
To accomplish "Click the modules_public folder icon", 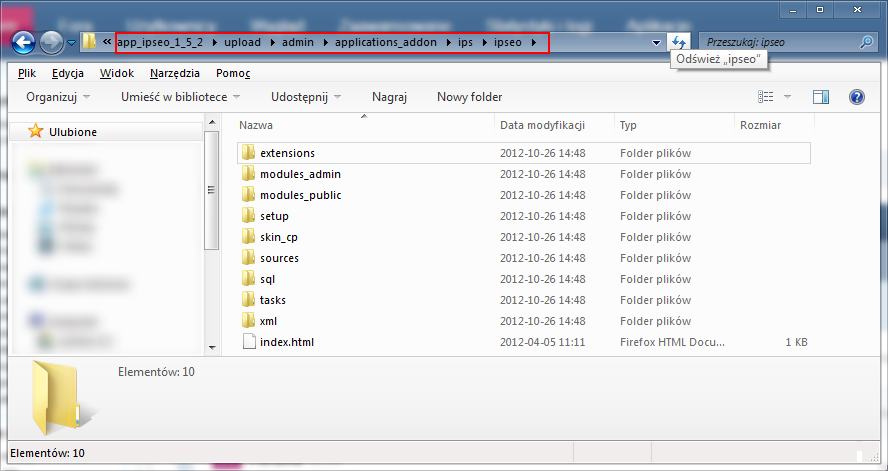I will 248,194.
